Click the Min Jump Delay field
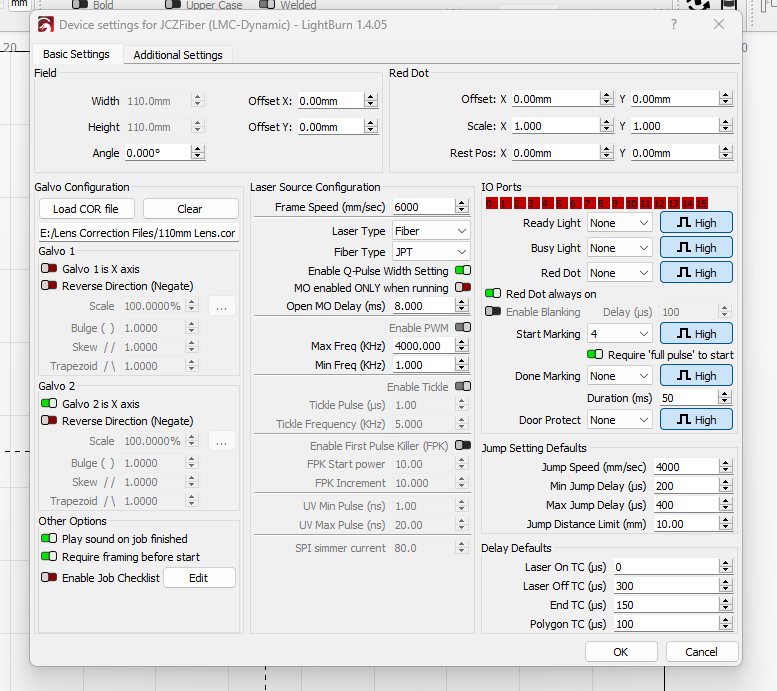777x691 pixels. (687, 486)
